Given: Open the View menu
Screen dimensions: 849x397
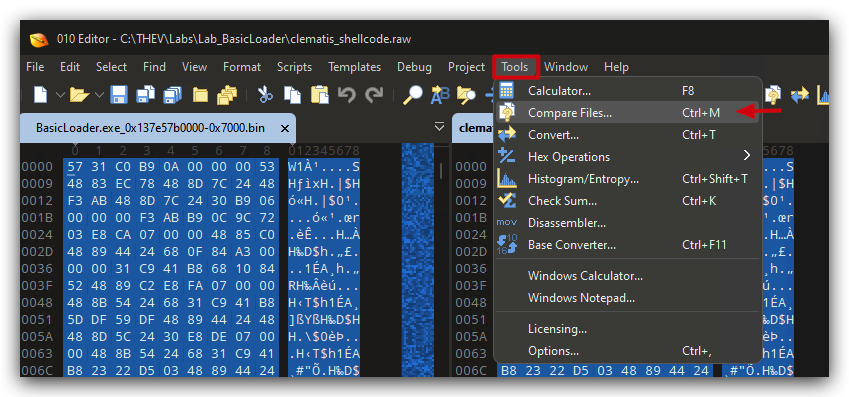Looking at the screenshot, I should pyautogui.click(x=194, y=67).
